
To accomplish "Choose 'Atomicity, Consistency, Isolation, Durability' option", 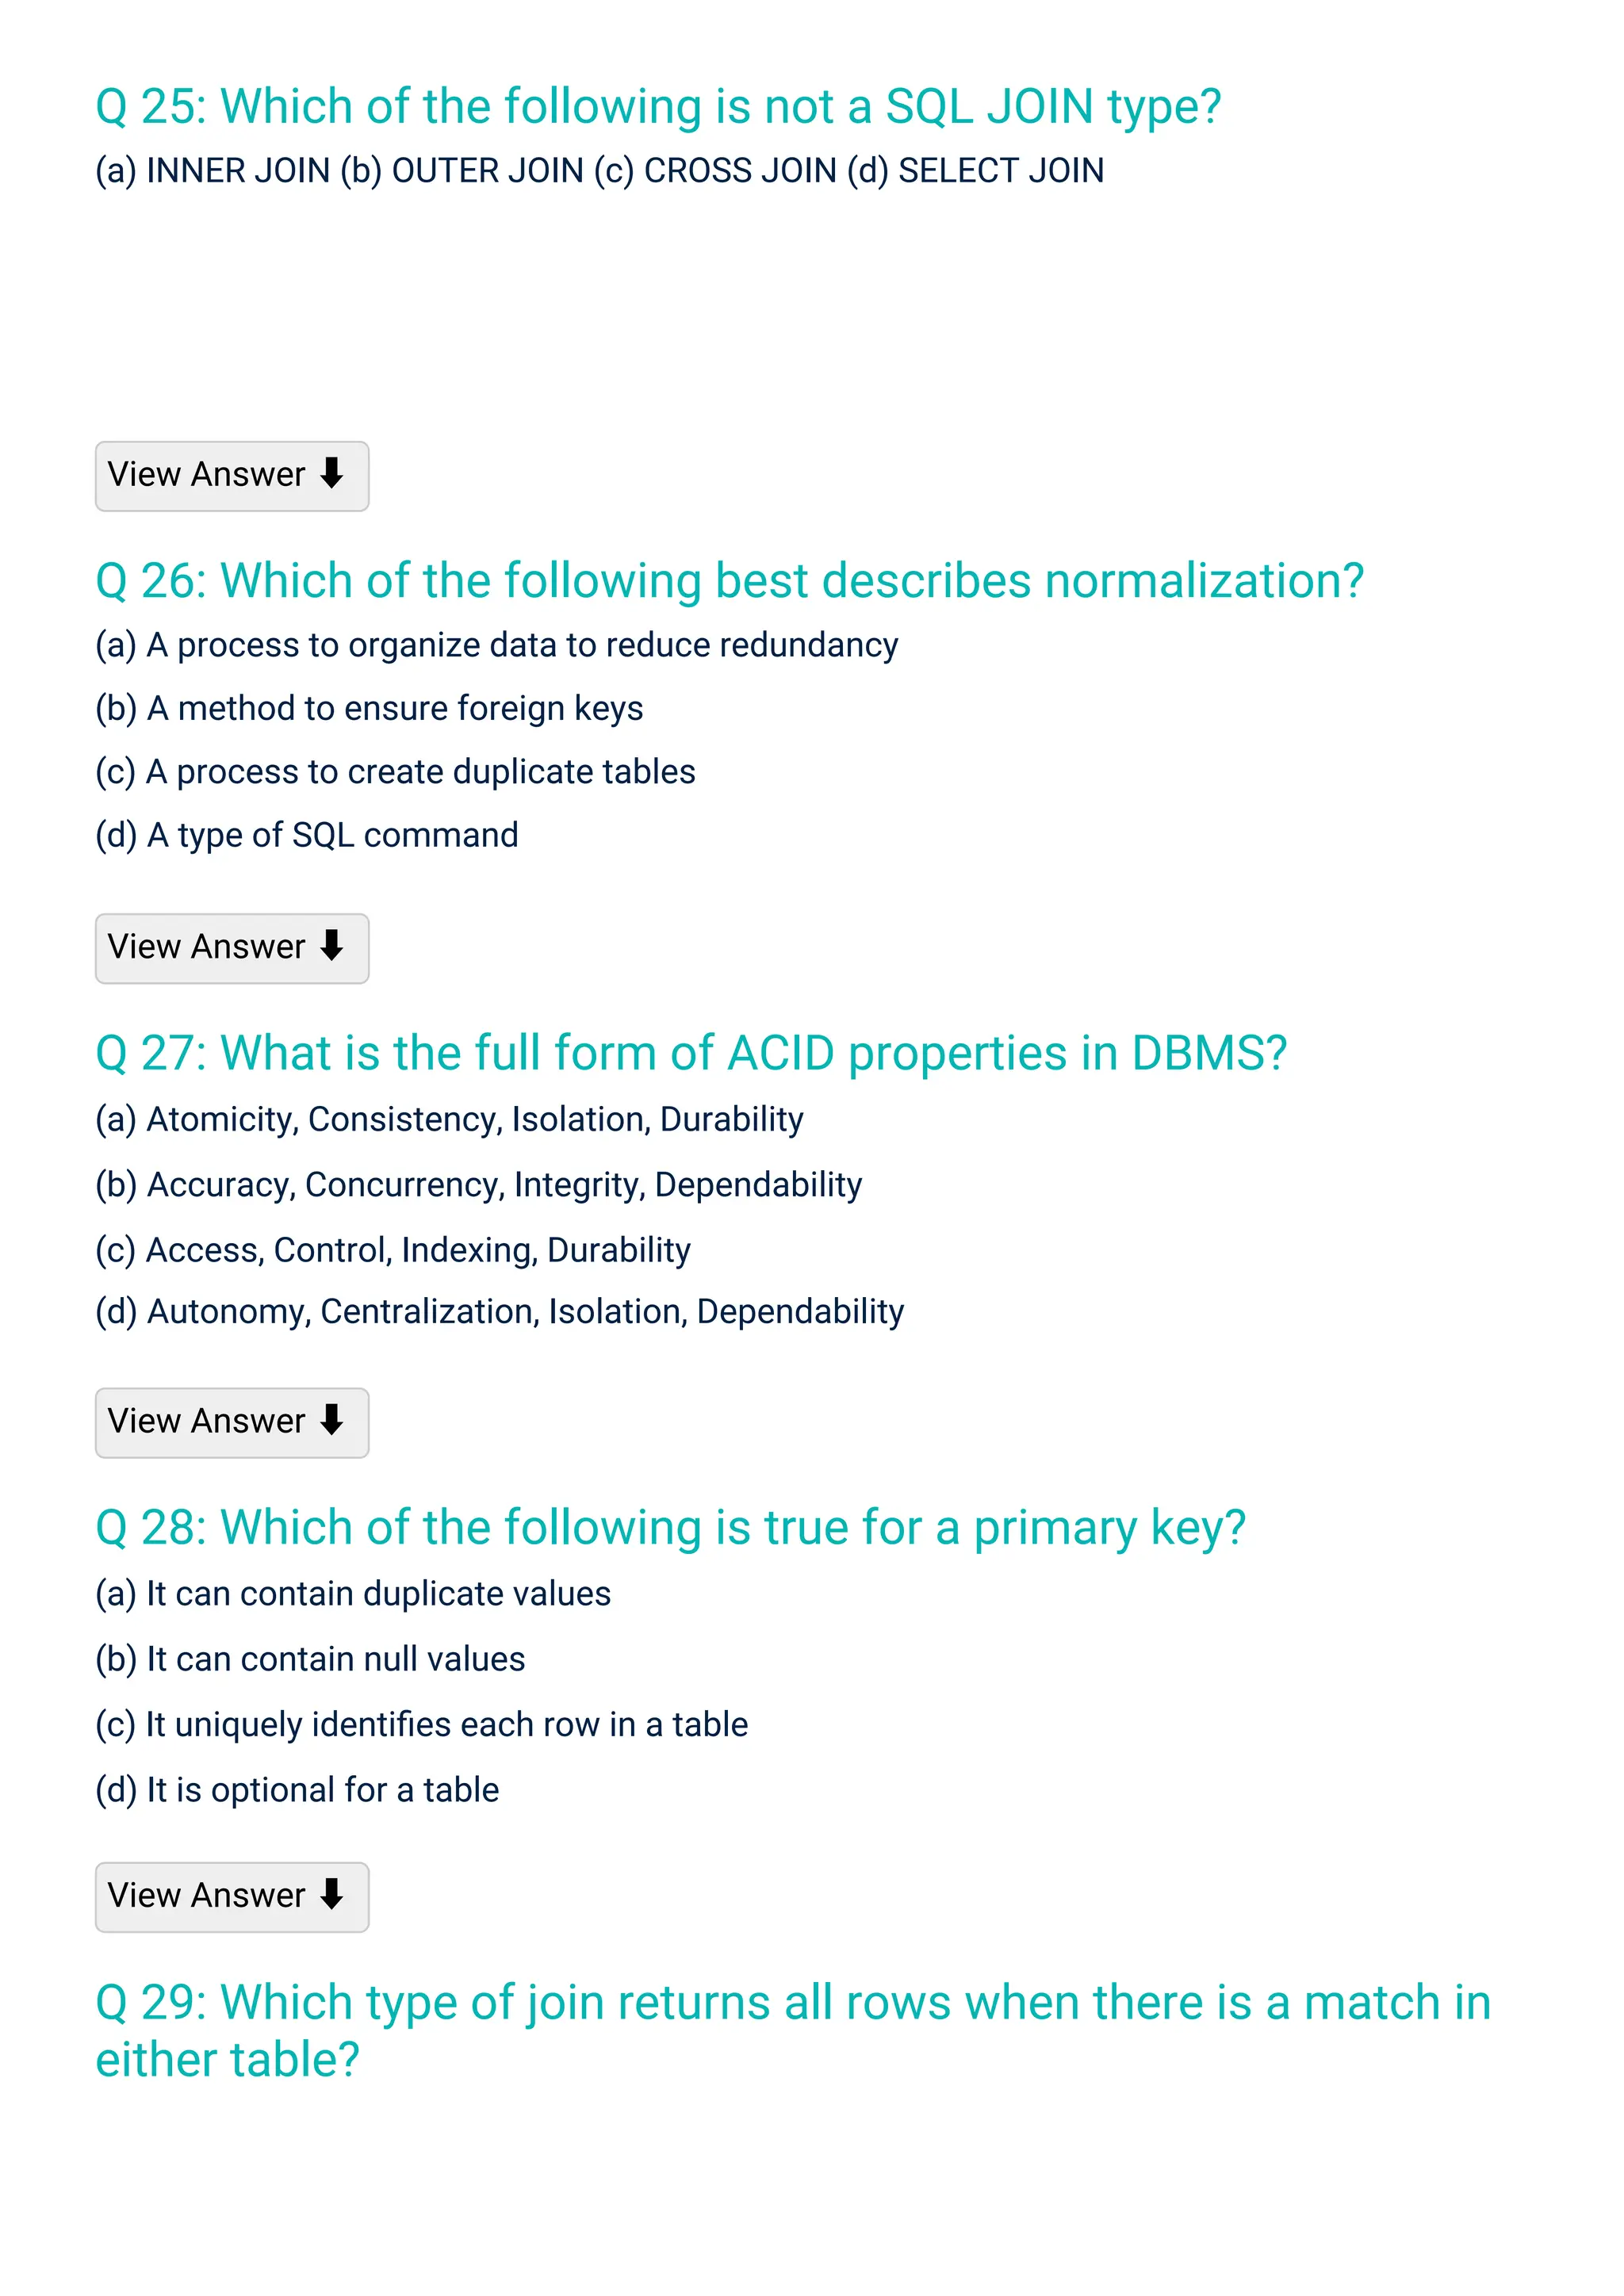I will point(449,1119).
